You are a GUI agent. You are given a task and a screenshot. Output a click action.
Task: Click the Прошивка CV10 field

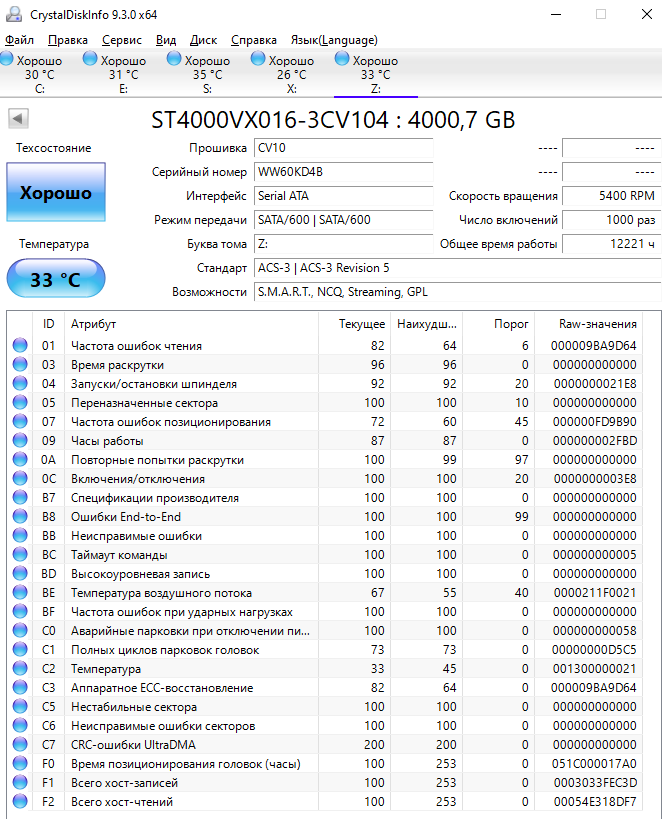point(343,148)
